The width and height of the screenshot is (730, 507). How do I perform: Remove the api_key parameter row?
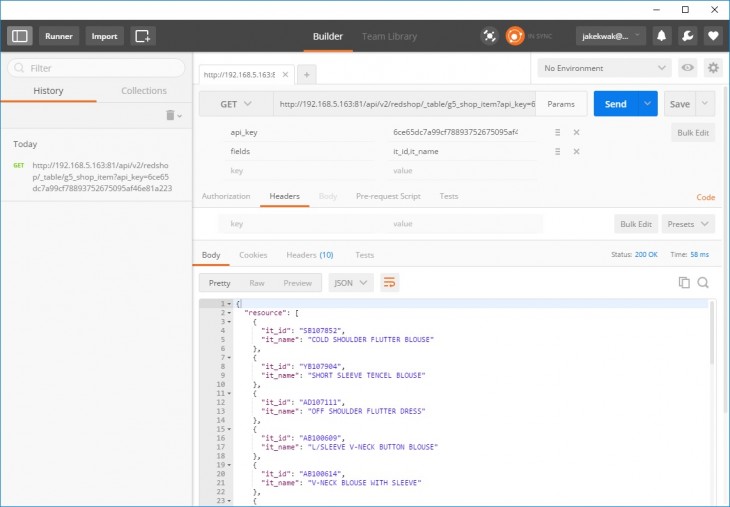(576, 132)
